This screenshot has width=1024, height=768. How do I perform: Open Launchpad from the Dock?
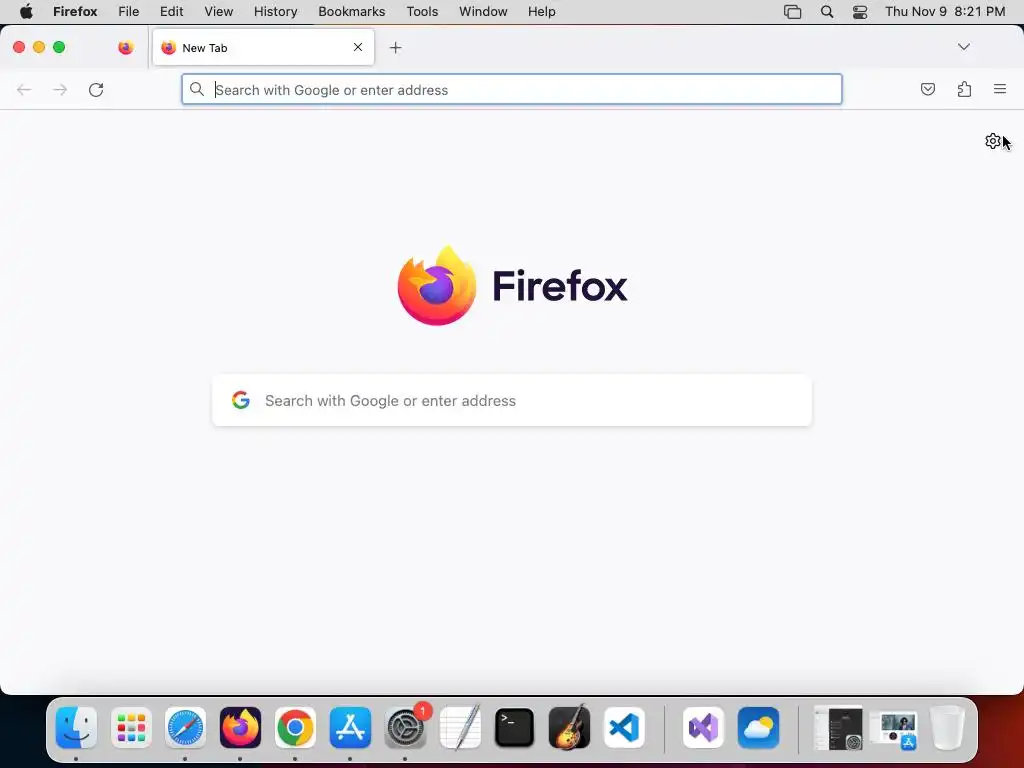click(x=131, y=728)
